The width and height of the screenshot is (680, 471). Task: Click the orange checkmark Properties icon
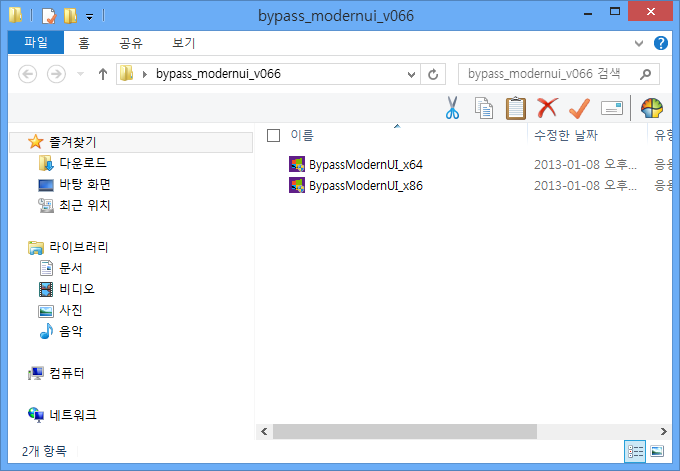tap(579, 108)
